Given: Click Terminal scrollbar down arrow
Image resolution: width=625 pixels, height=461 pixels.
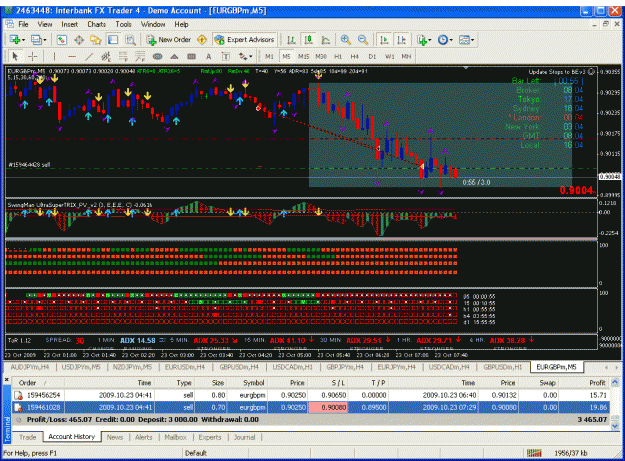Looking at the screenshot, I should point(615,427).
